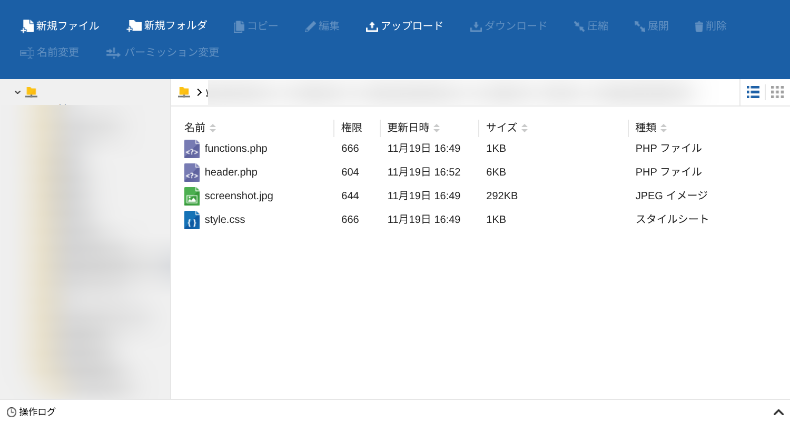Click the 新規フォルダ new folder icon
The height and width of the screenshot is (424, 790).
coord(134,26)
